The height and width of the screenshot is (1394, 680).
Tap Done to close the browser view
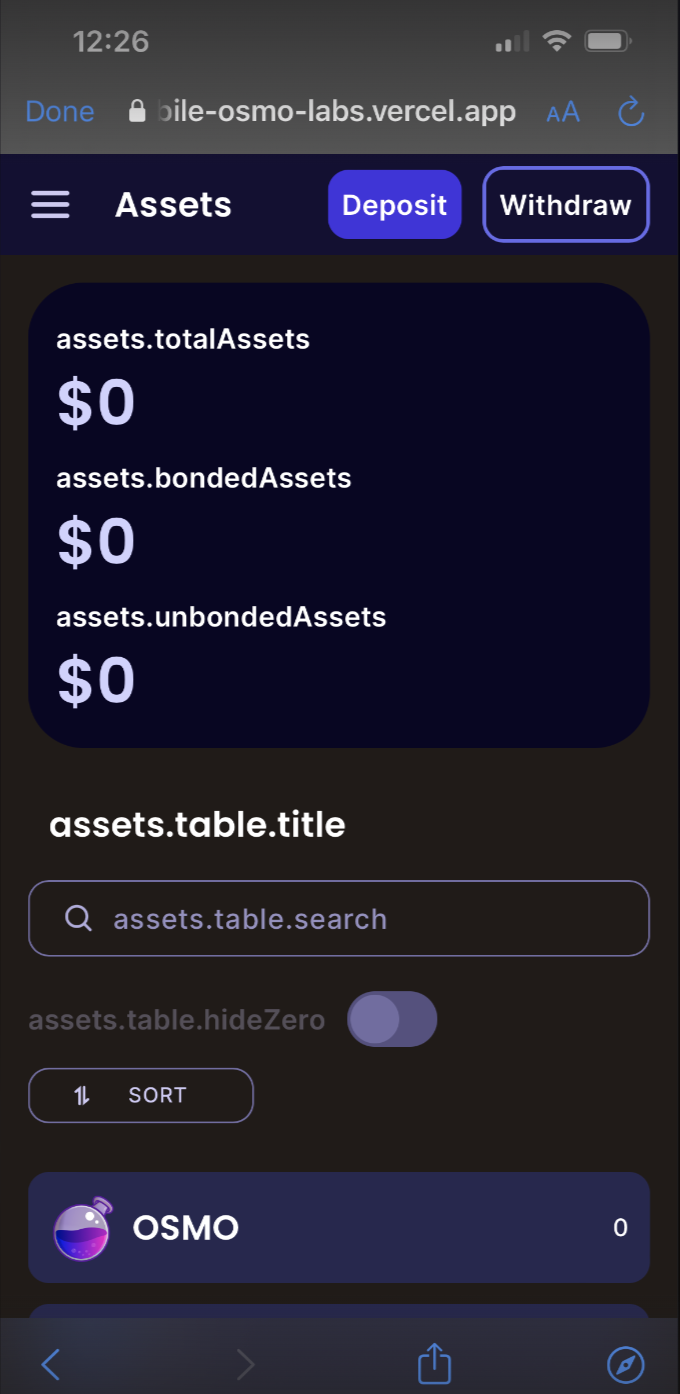click(x=59, y=111)
